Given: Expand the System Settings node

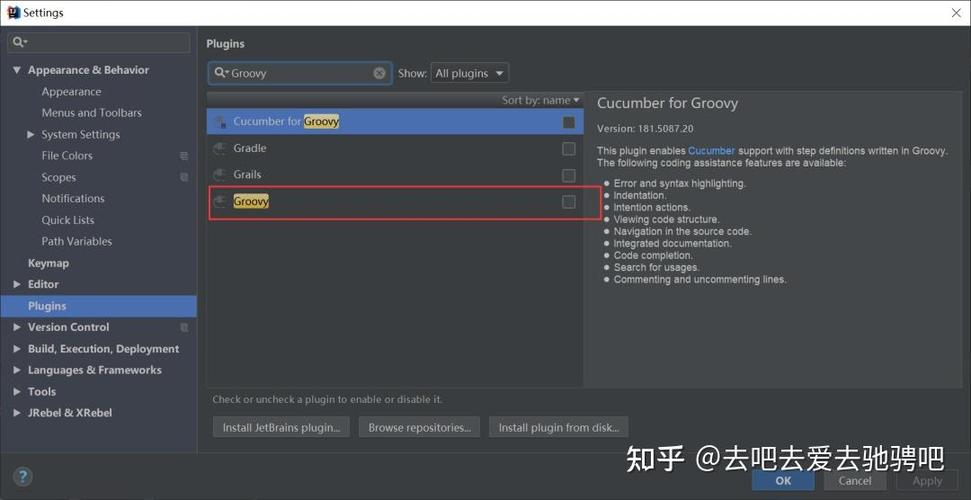Looking at the screenshot, I should 31,134.
